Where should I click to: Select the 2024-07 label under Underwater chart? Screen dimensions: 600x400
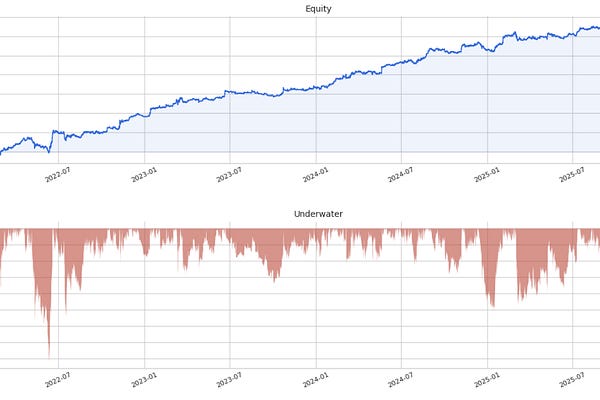click(401, 380)
